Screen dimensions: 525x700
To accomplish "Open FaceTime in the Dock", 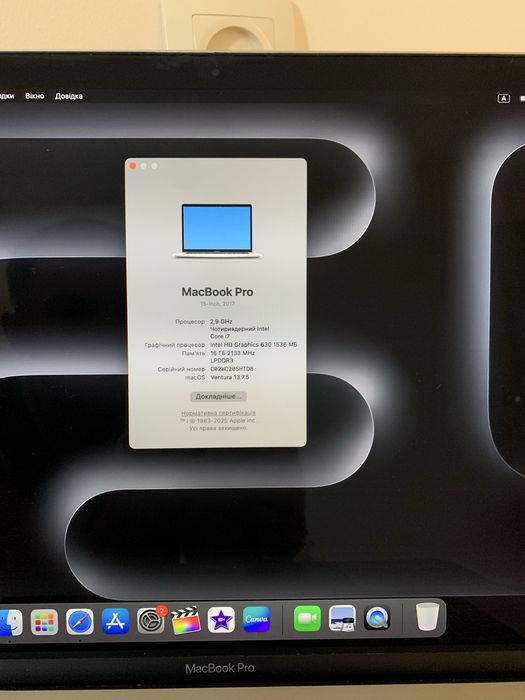I will point(307,618).
